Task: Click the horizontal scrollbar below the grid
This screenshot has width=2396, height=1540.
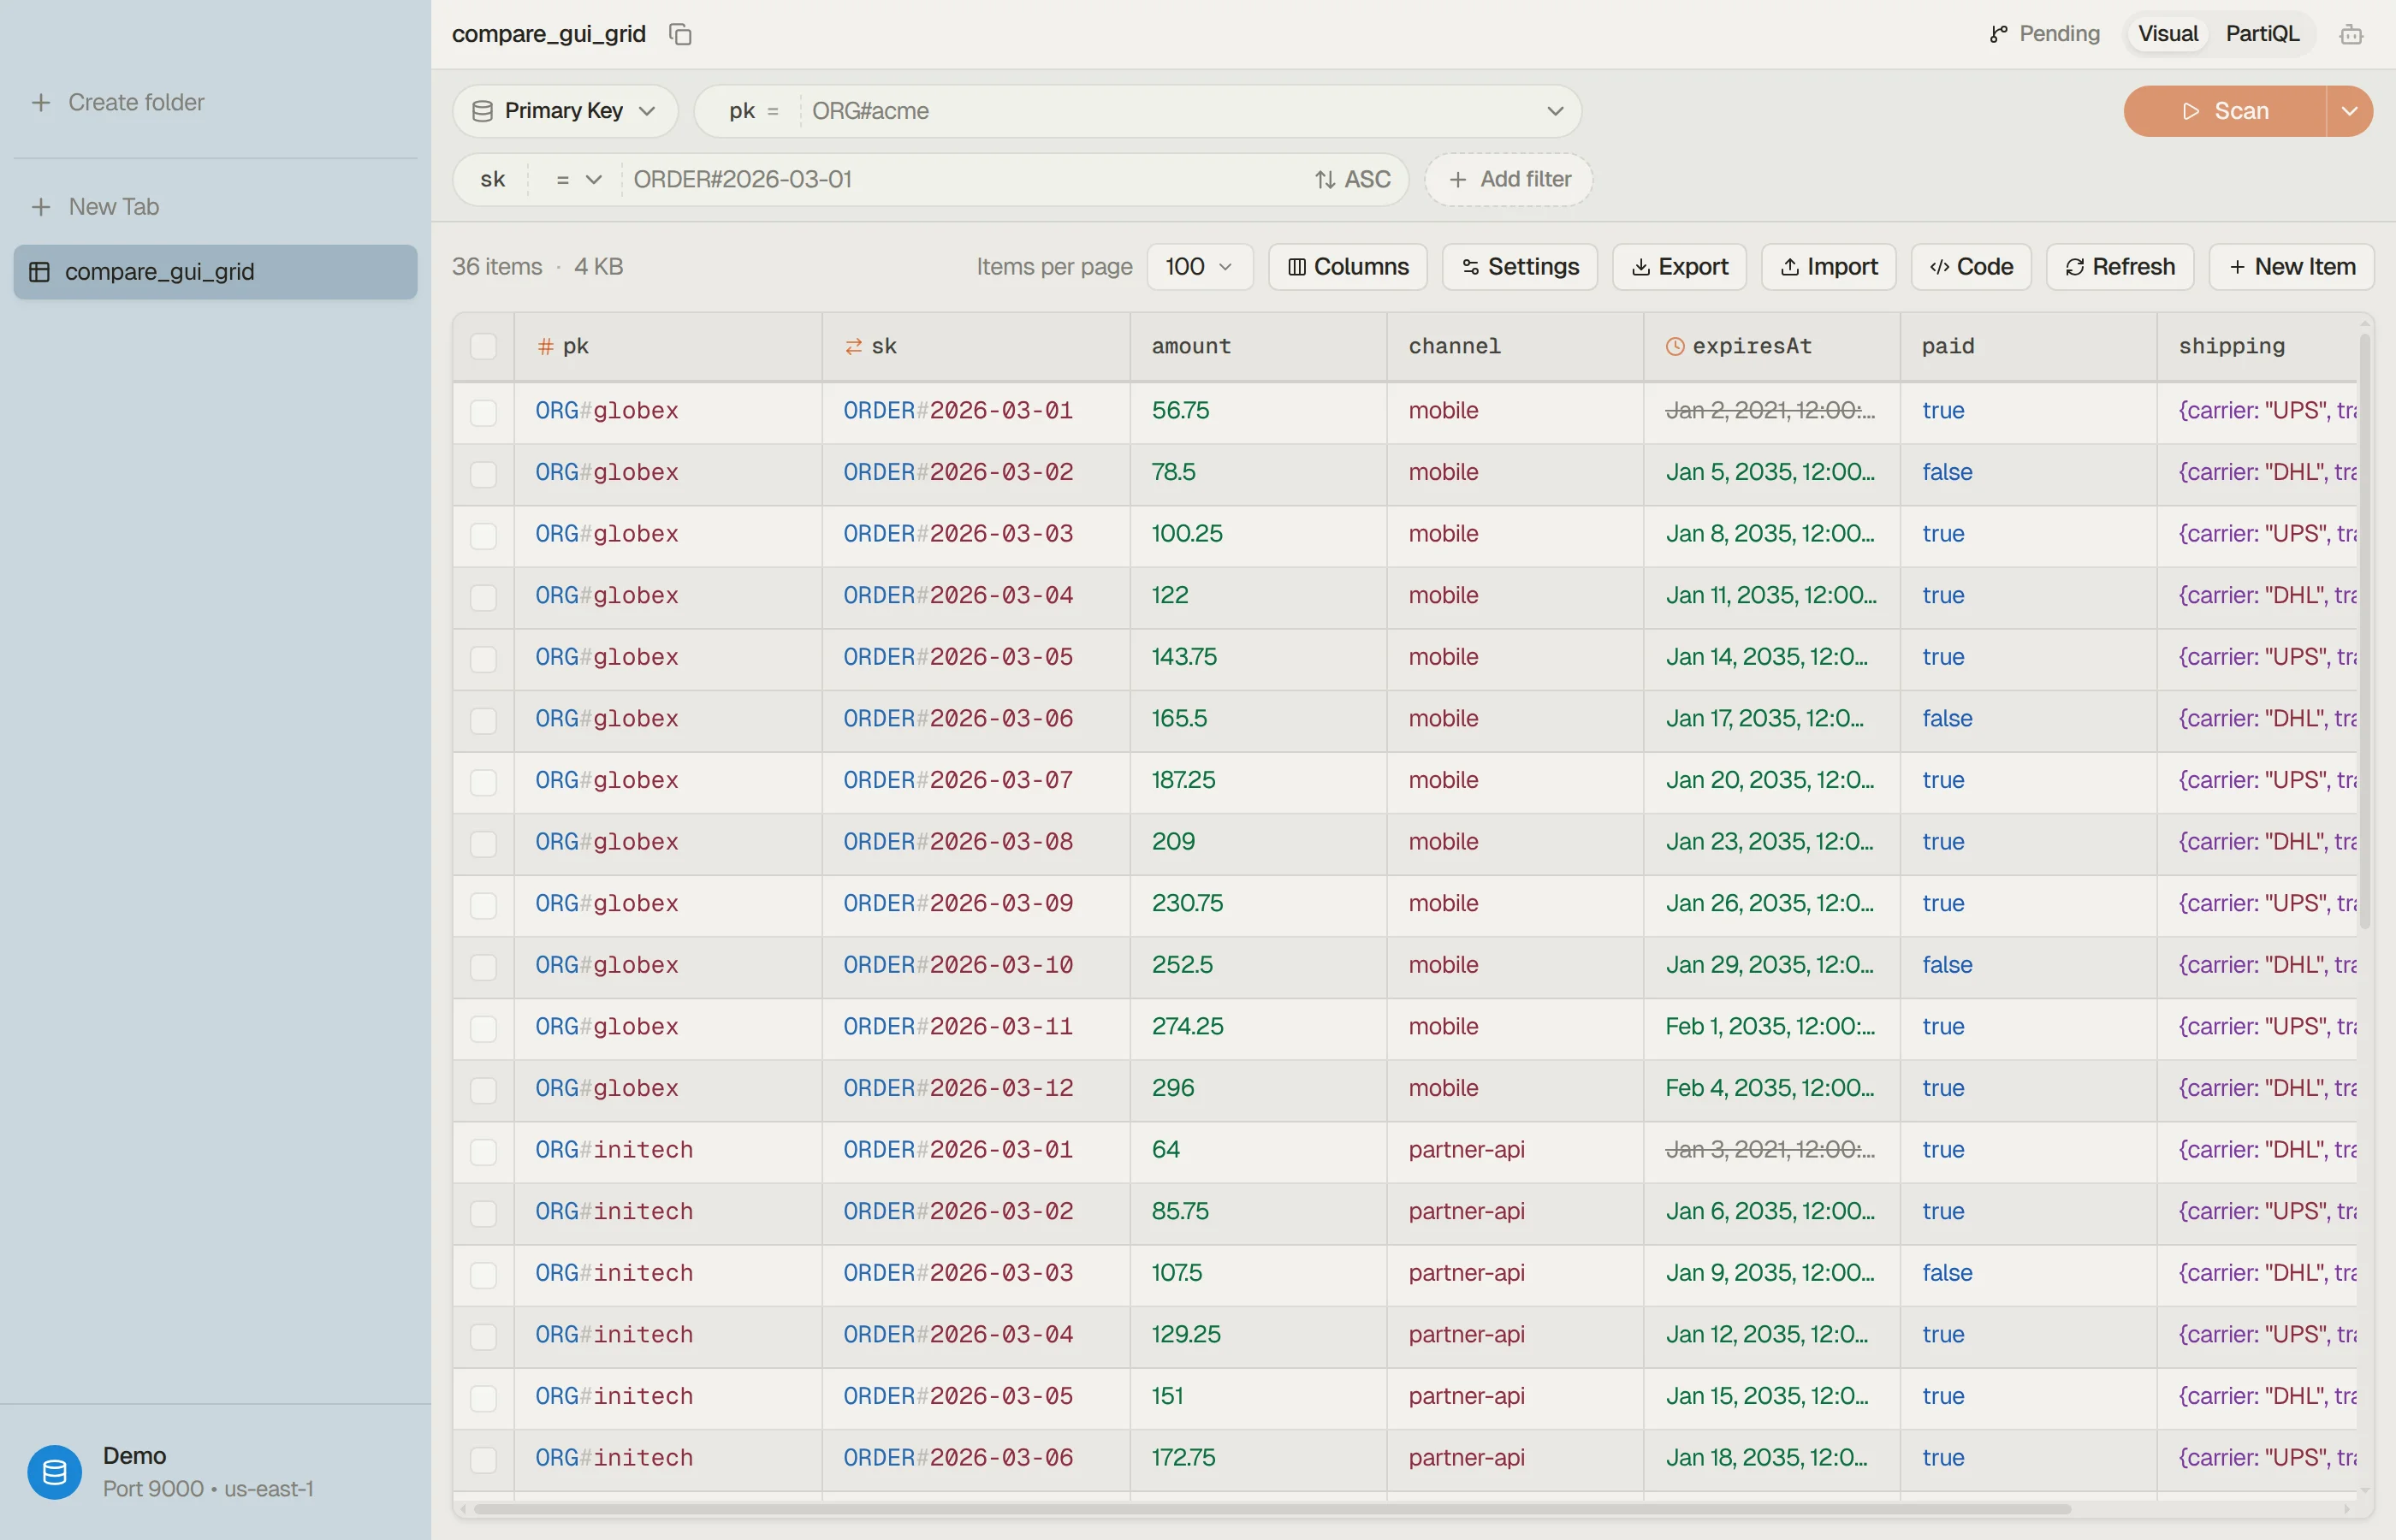Action: (x=1272, y=1508)
